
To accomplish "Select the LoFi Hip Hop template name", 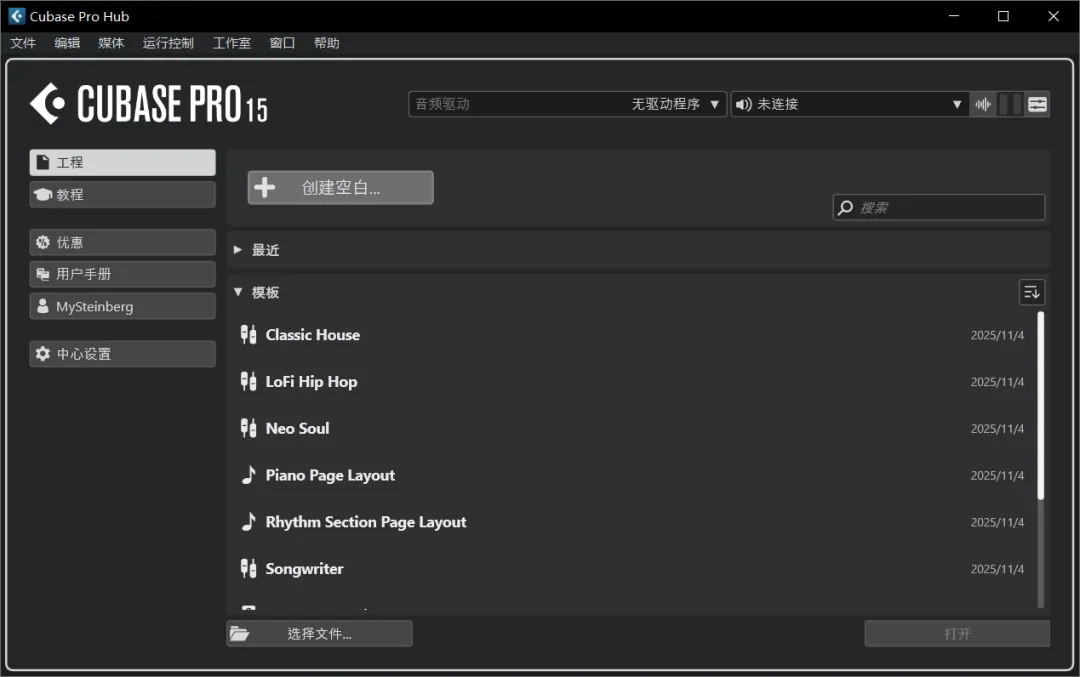I will coord(311,382).
